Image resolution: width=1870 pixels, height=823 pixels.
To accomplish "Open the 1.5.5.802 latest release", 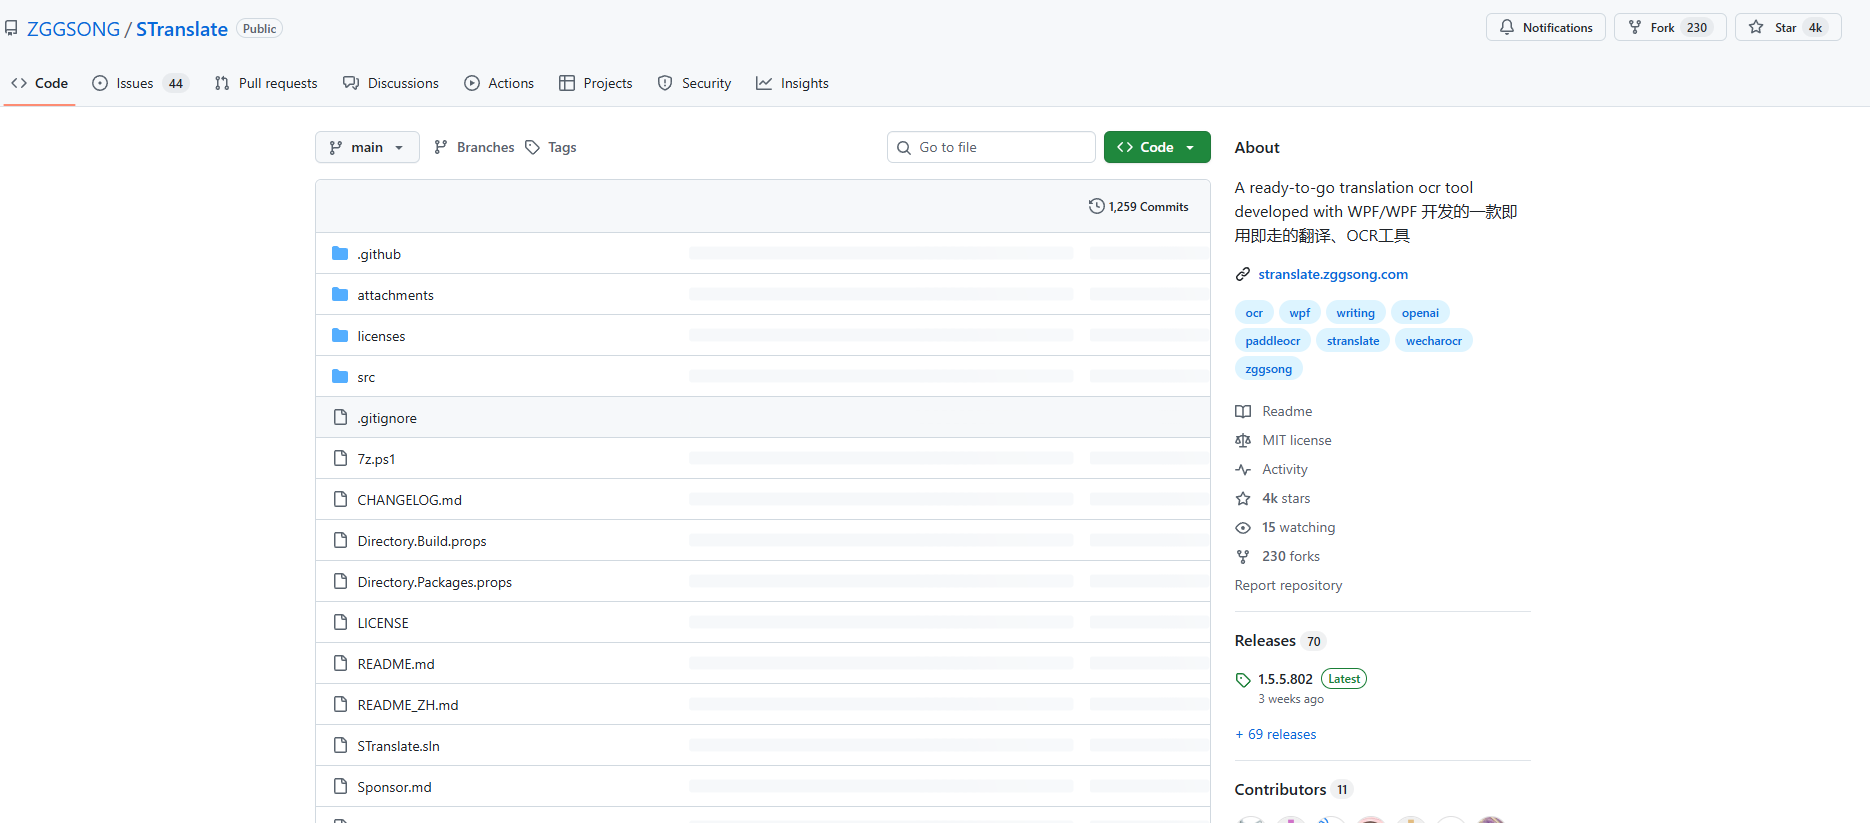I will pos(1285,679).
